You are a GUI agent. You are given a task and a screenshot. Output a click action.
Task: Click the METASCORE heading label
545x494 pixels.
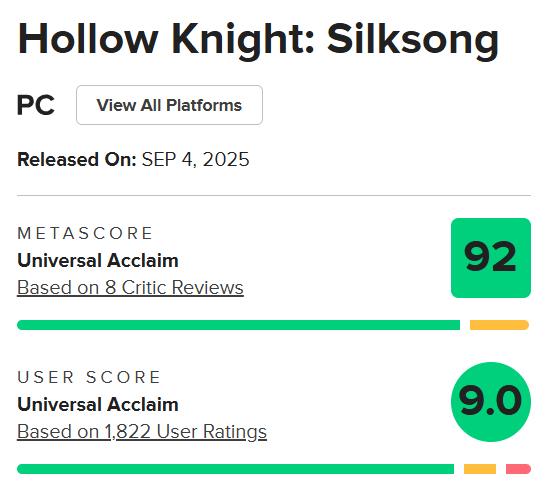coord(85,233)
